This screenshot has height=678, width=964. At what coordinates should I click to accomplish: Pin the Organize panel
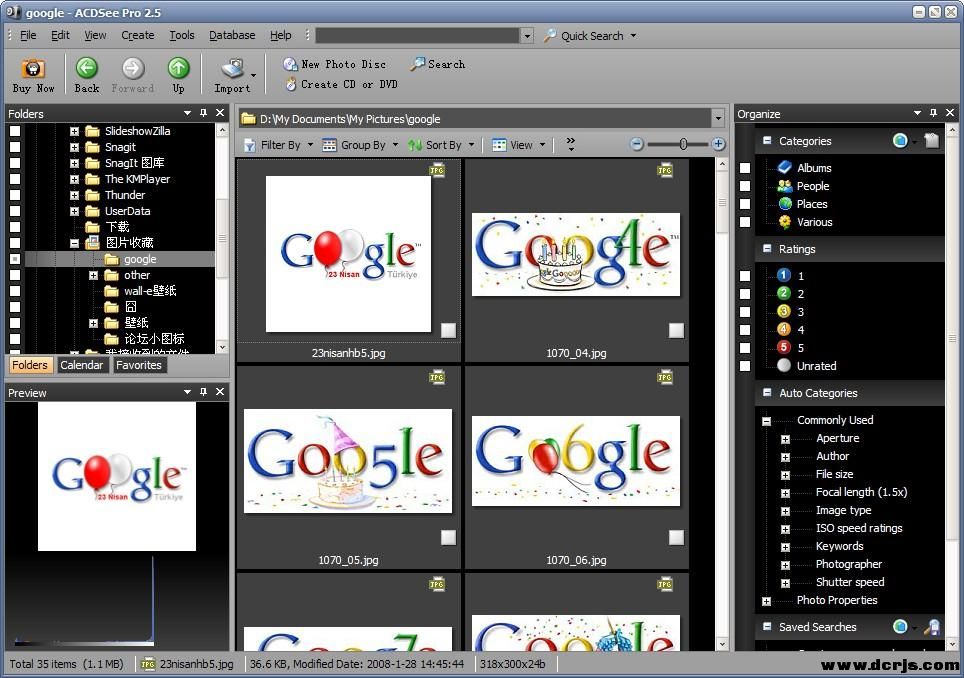(933, 113)
